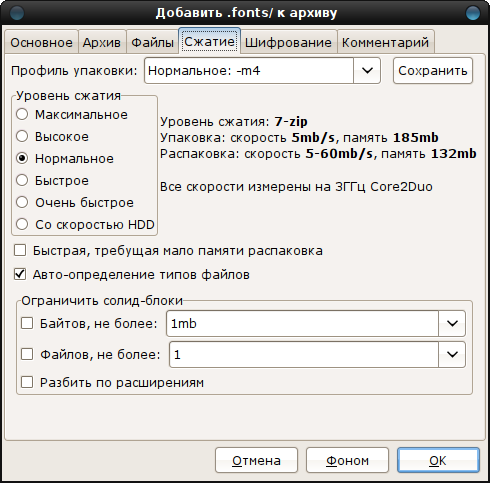Click the 'Уровень сжатия: 7-zip' info text
The image size is (490, 483).
tap(234, 122)
